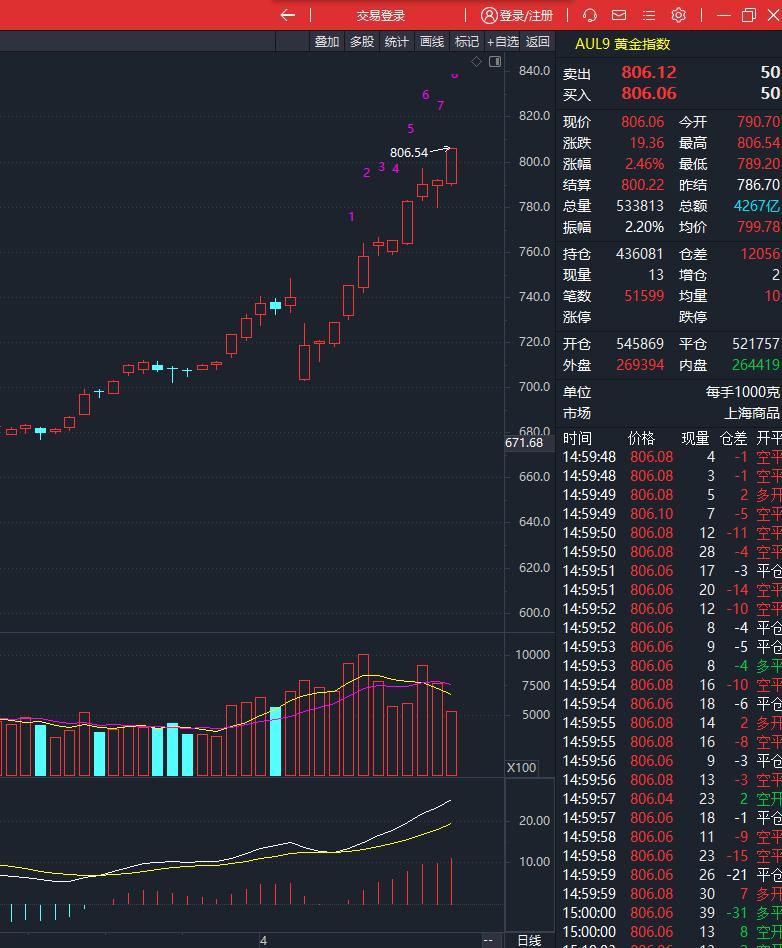The height and width of the screenshot is (948, 782).
Task: Click the 持仓 value 436081
Action: point(640,254)
